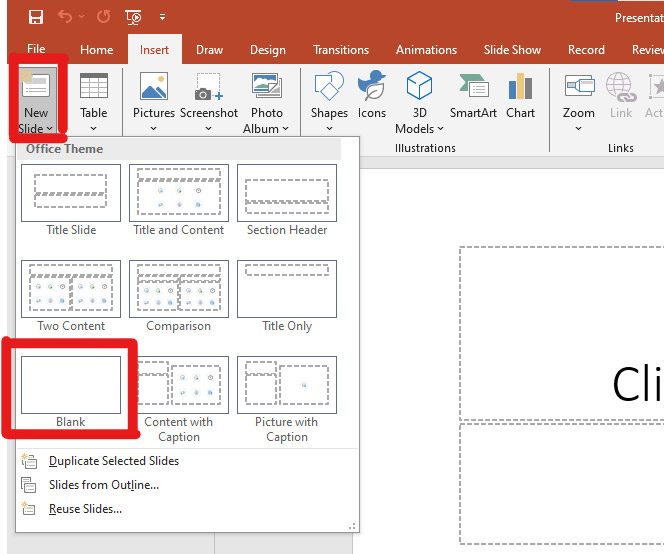The height and width of the screenshot is (554, 664).
Task: Click Reuse Slides option
Action: [85, 509]
